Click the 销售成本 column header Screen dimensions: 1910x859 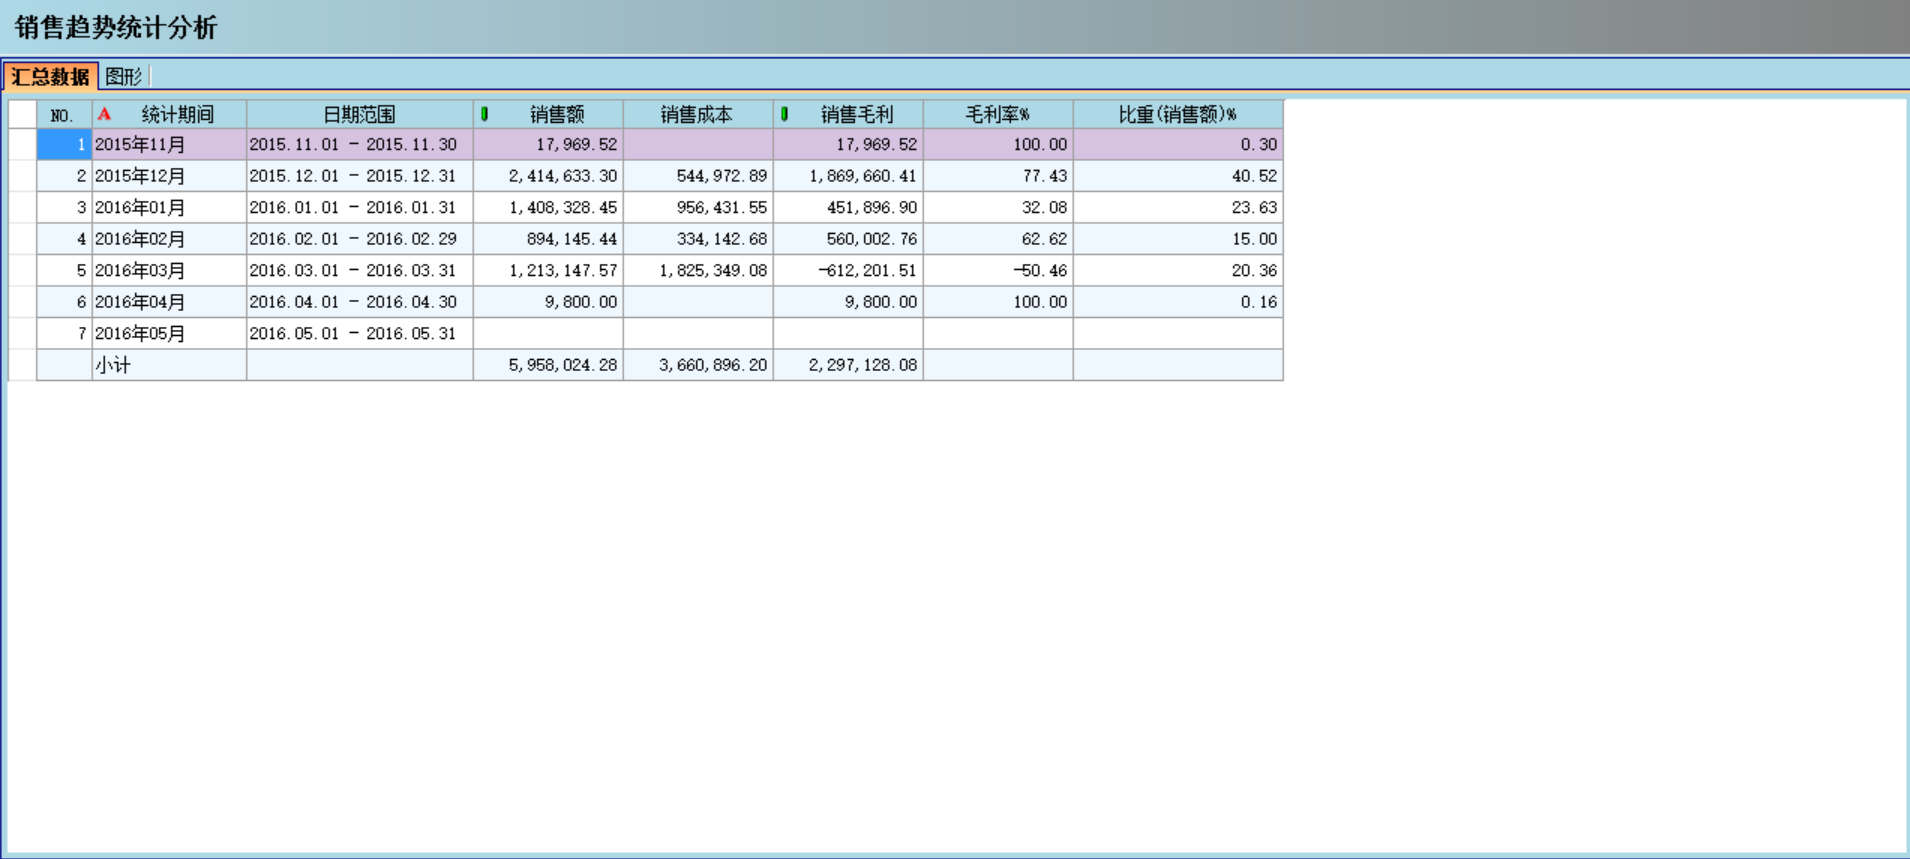pyautogui.click(x=698, y=114)
